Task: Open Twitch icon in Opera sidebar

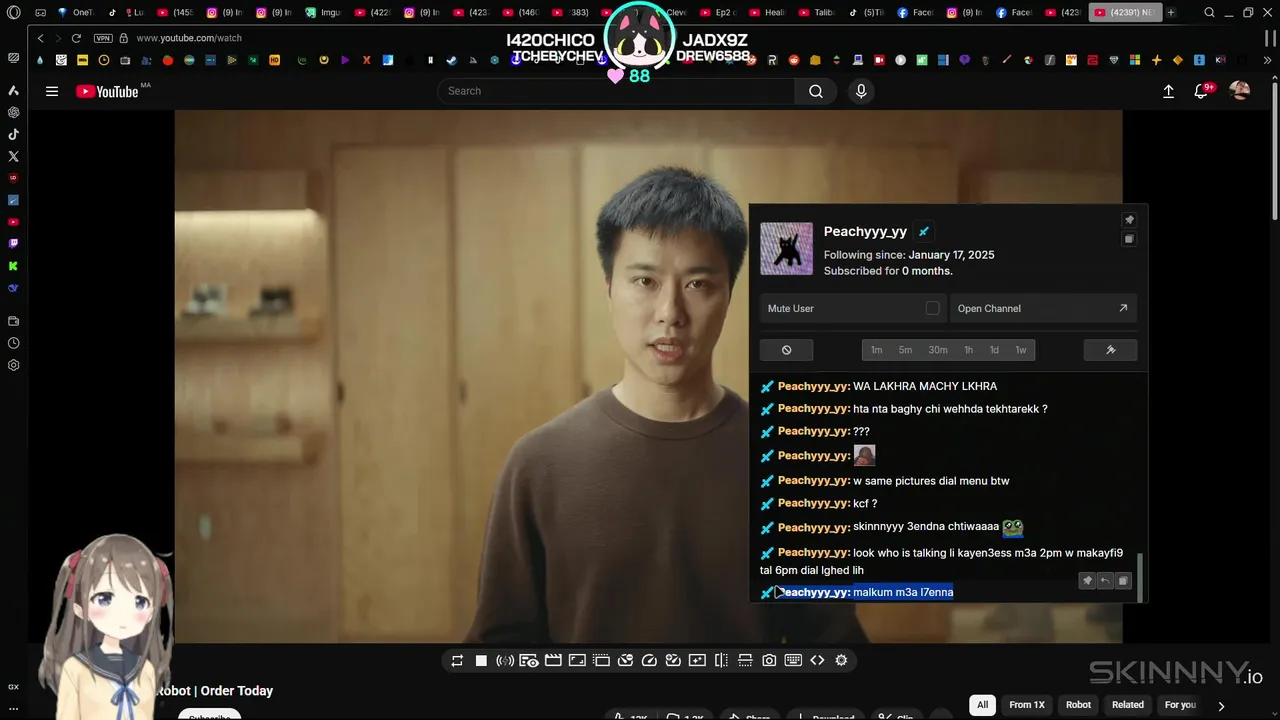Action: (13, 244)
